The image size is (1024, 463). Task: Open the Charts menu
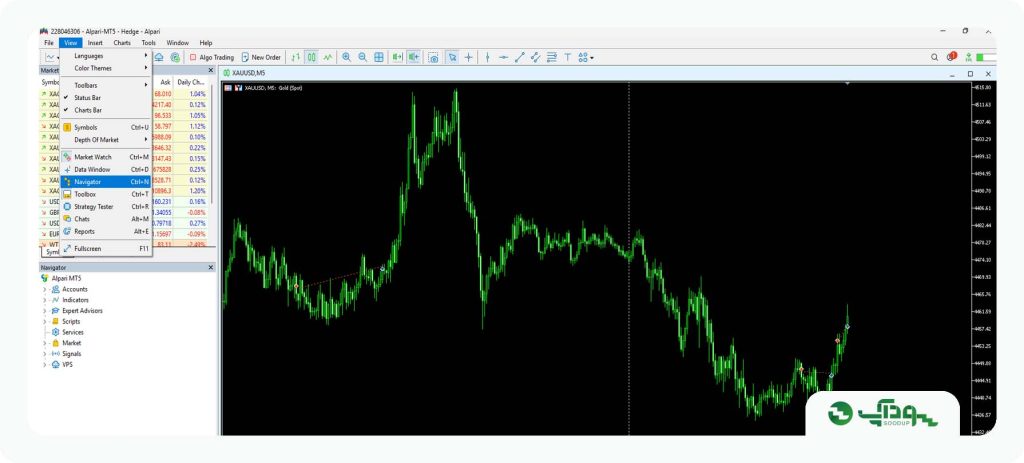(x=122, y=42)
